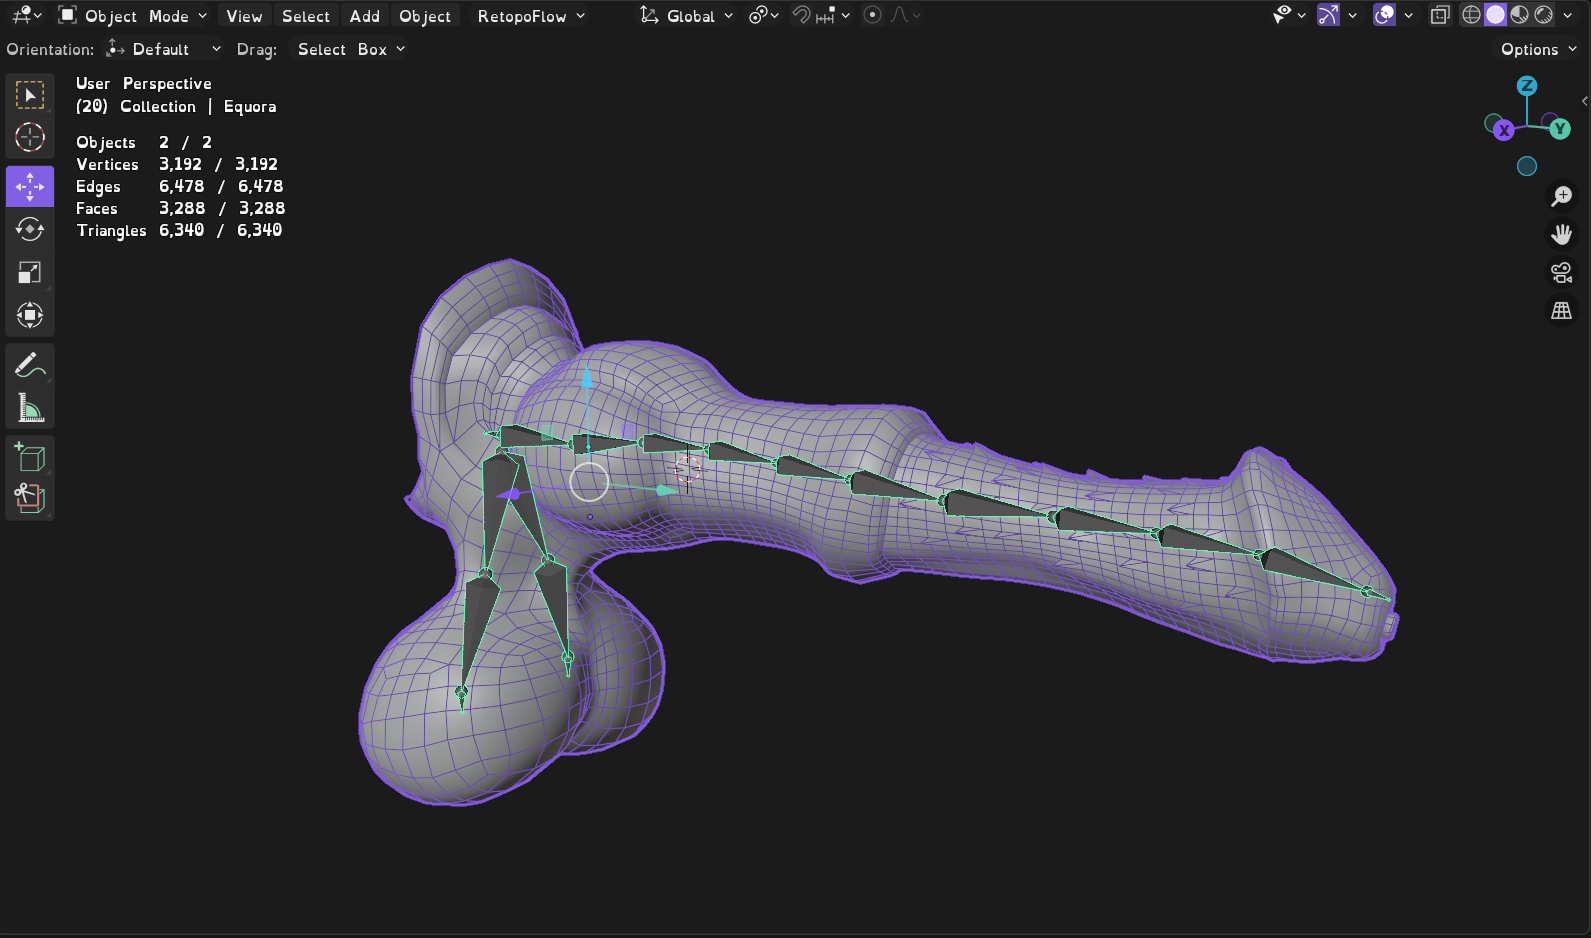This screenshot has width=1591, height=938.
Task: Open the Add menu
Action: point(364,16)
